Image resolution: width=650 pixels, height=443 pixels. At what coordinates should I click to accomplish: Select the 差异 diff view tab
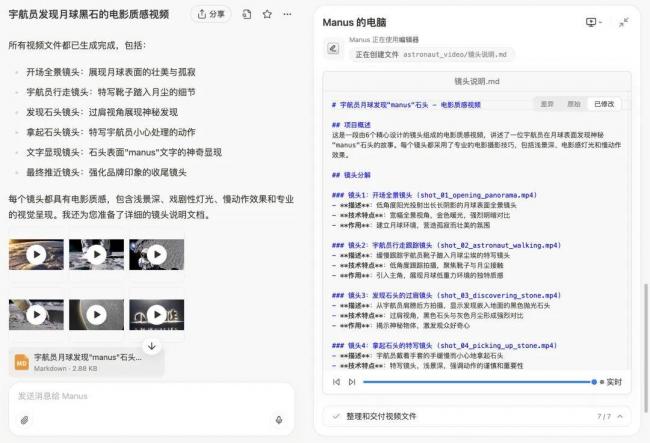point(547,103)
